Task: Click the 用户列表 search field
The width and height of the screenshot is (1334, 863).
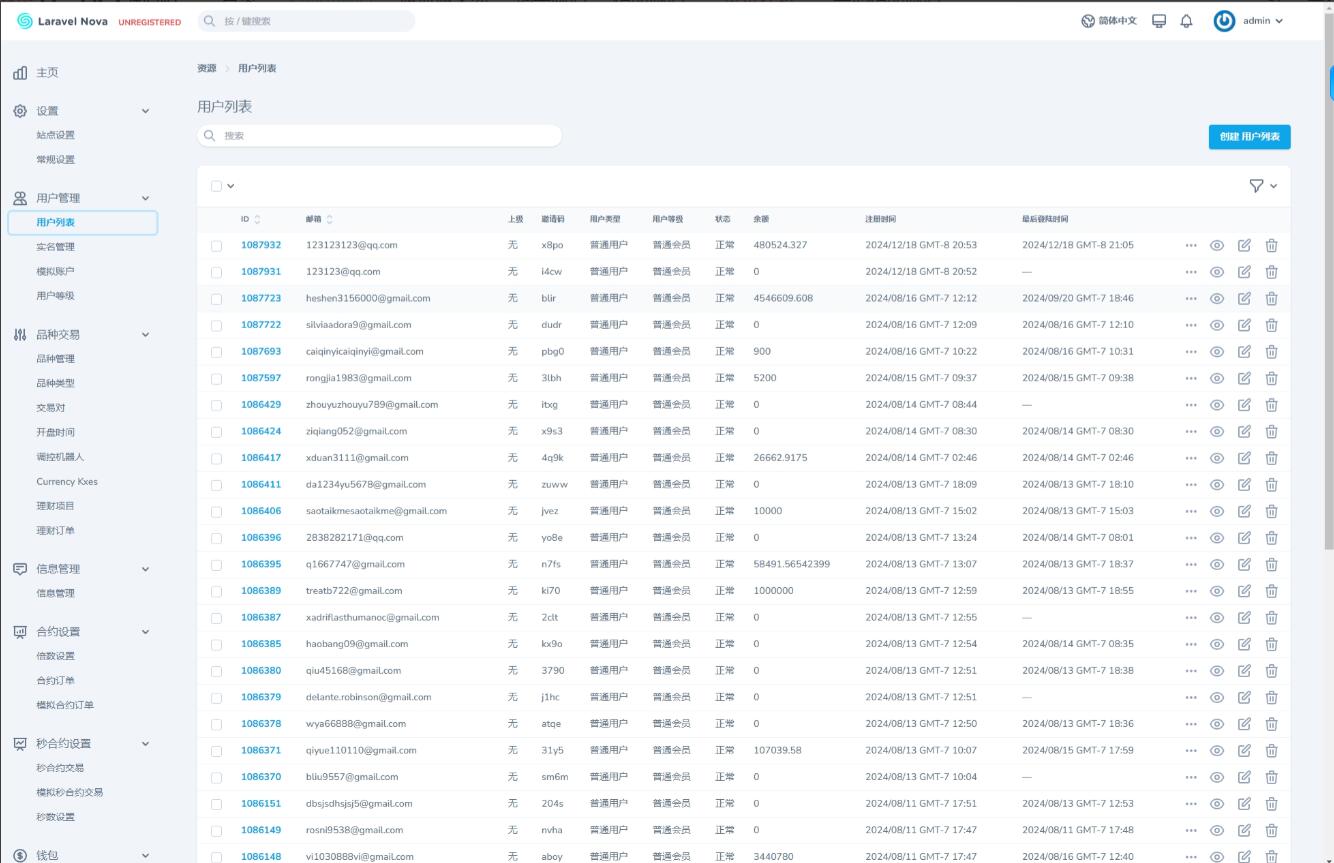Action: [380, 136]
